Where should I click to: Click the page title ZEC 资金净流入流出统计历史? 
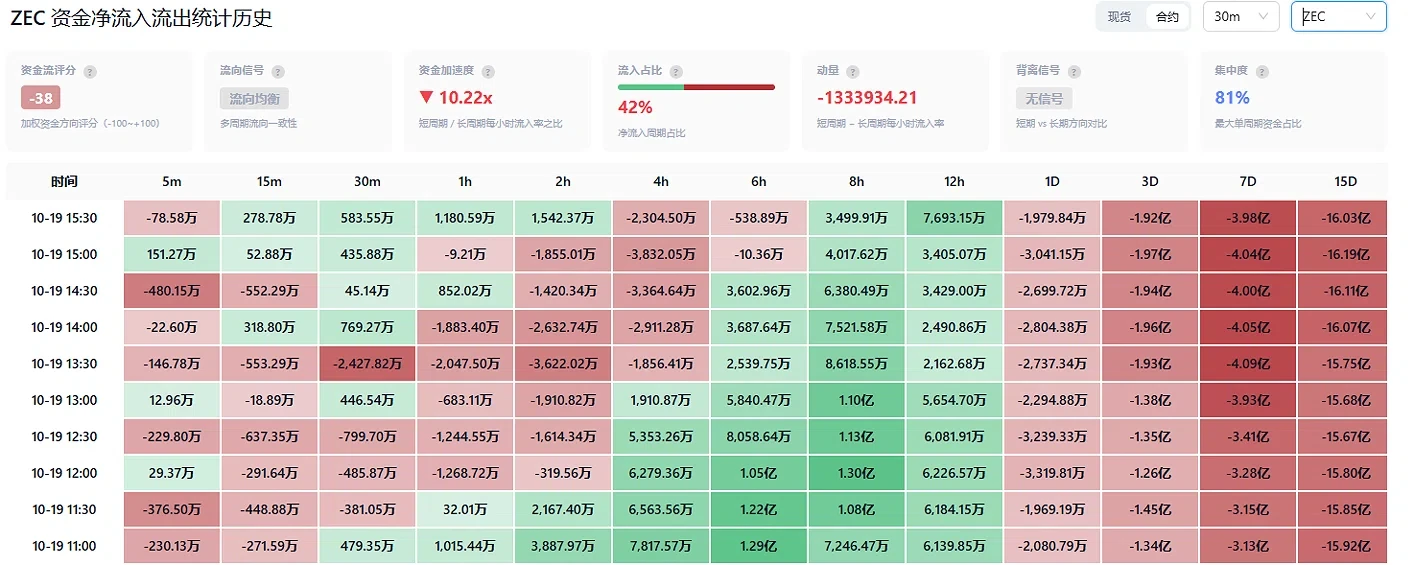click(141, 18)
